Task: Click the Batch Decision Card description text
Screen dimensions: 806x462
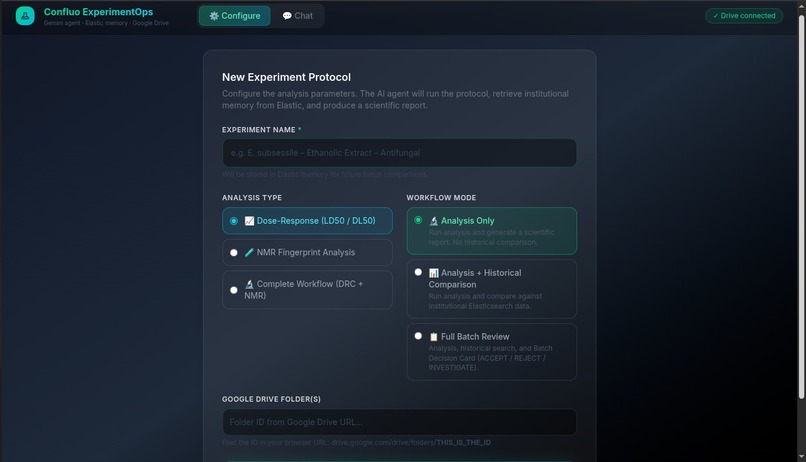Action: 490,358
